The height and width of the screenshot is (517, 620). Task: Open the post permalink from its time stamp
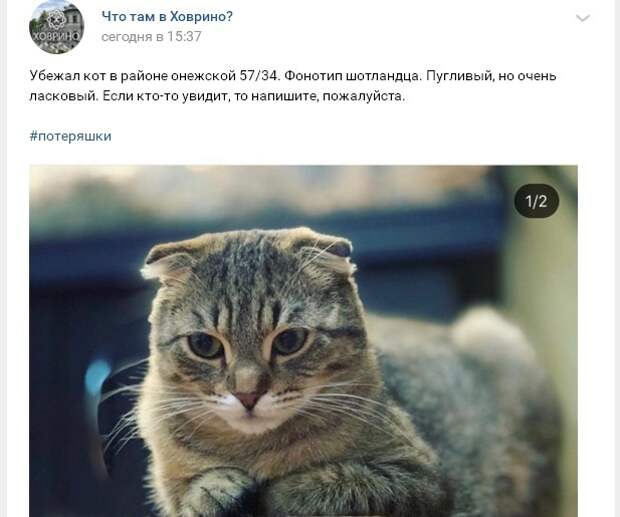tap(151, 37)
